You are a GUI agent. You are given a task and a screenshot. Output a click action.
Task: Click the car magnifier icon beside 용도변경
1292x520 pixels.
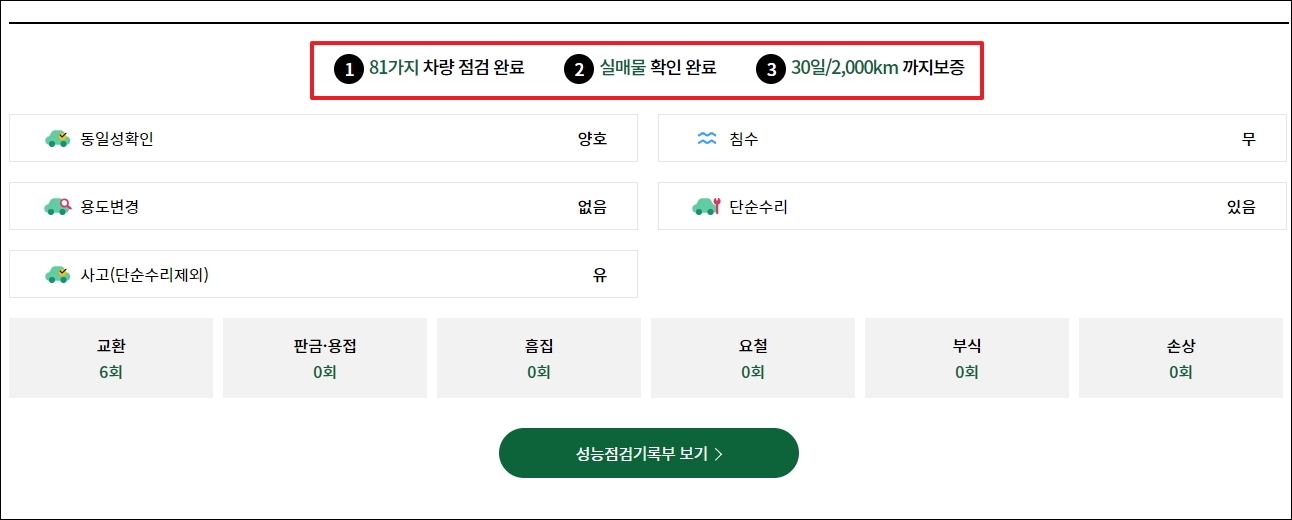(x=58, y=207)
